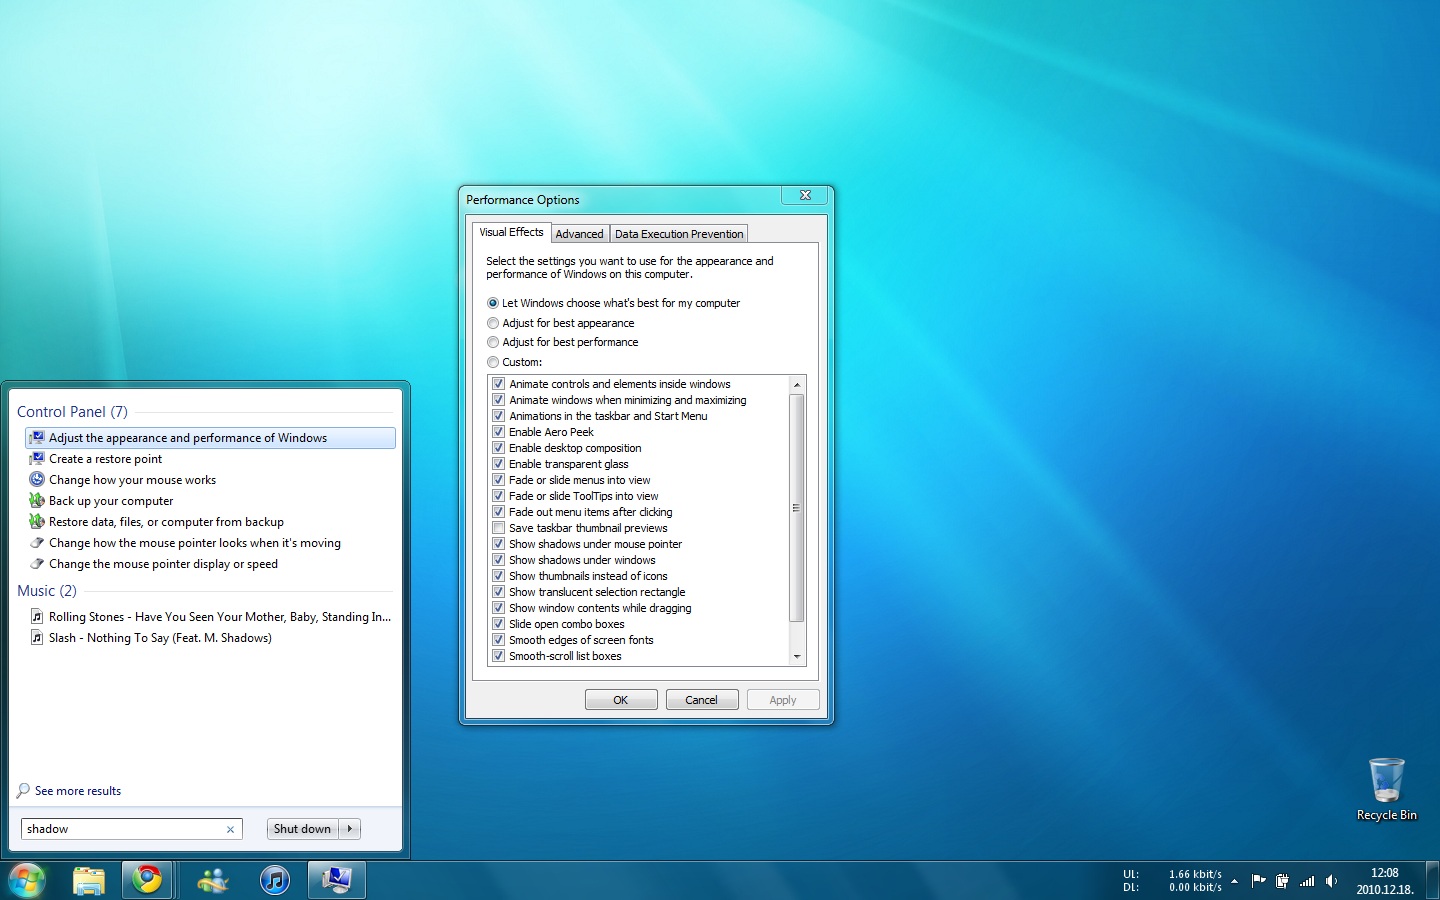
Task: Choose the Custom radio button
Action: pos(493,362)
